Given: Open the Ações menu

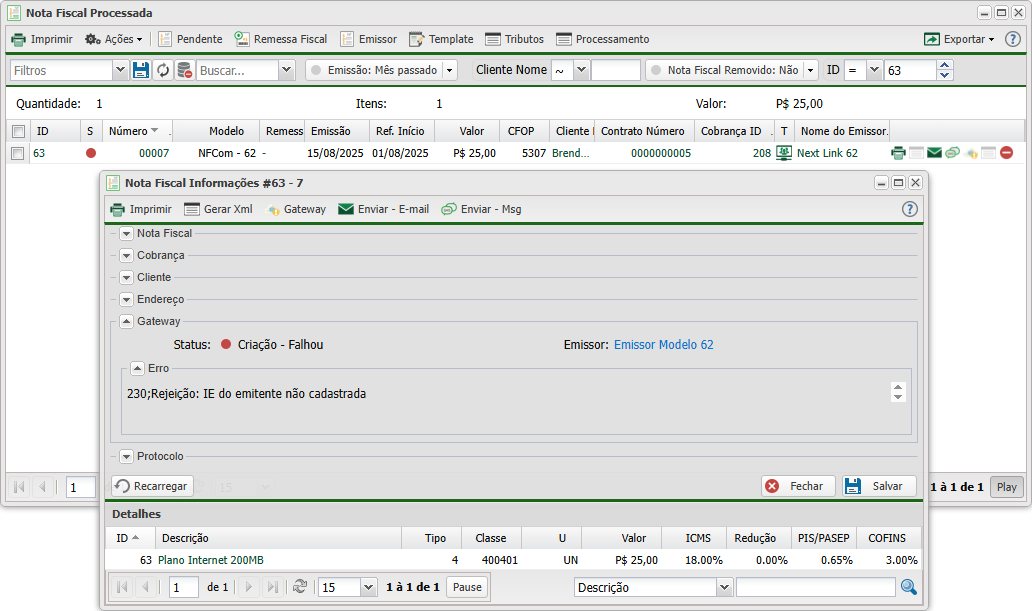Looking at the screenshot, I should point(113,39).
